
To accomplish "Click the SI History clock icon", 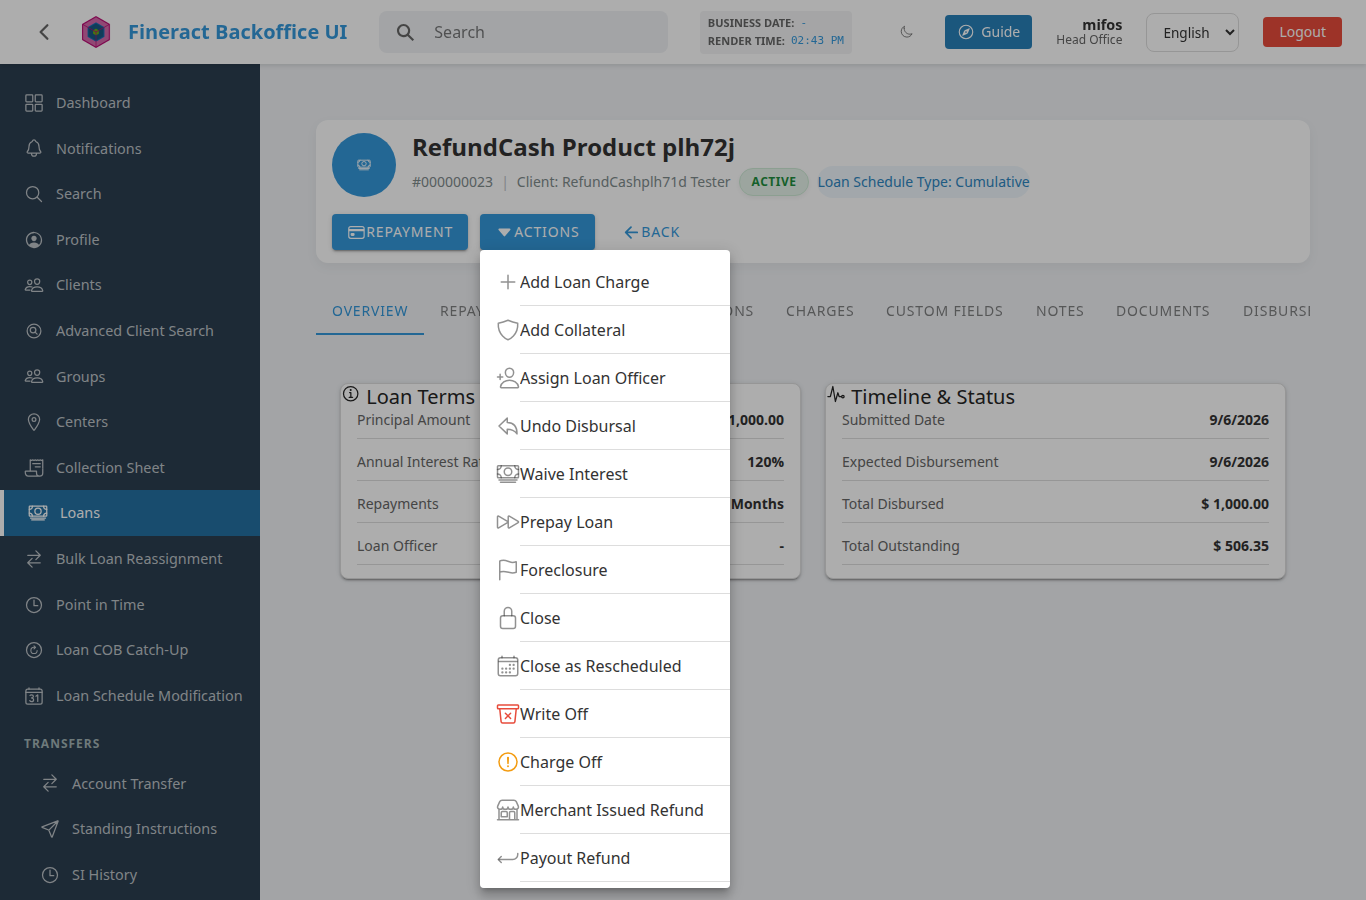I will (x=50, y=875).
